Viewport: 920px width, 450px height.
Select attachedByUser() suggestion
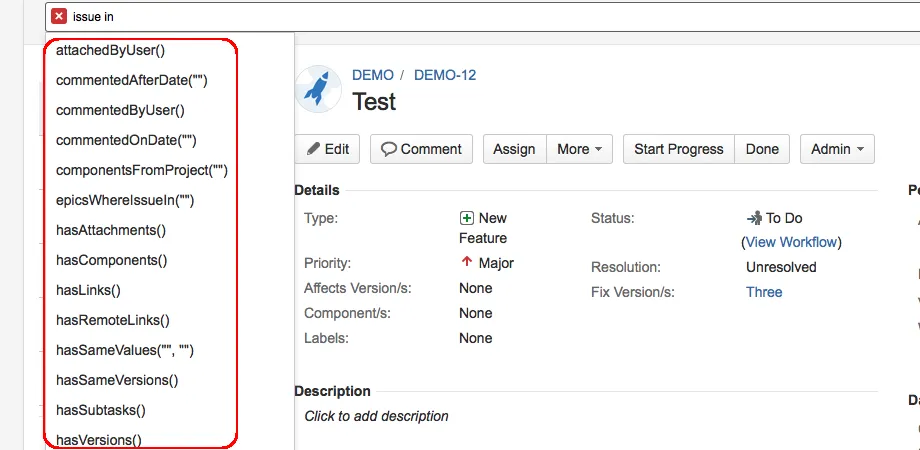click(x=110, y=50)
